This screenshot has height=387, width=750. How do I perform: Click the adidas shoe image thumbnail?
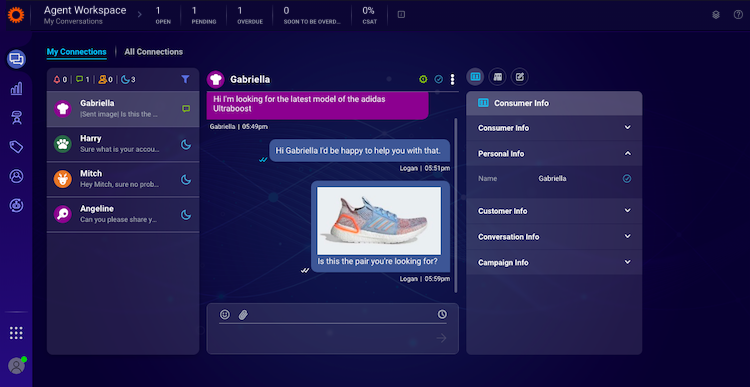click(379, 221)
